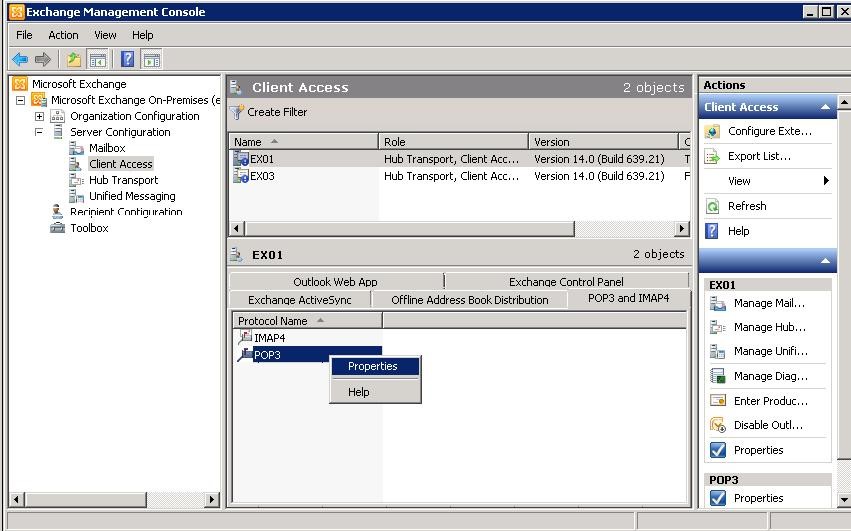
Task: Click the console tree scrollbar left arrow
Action: [16, 500]
